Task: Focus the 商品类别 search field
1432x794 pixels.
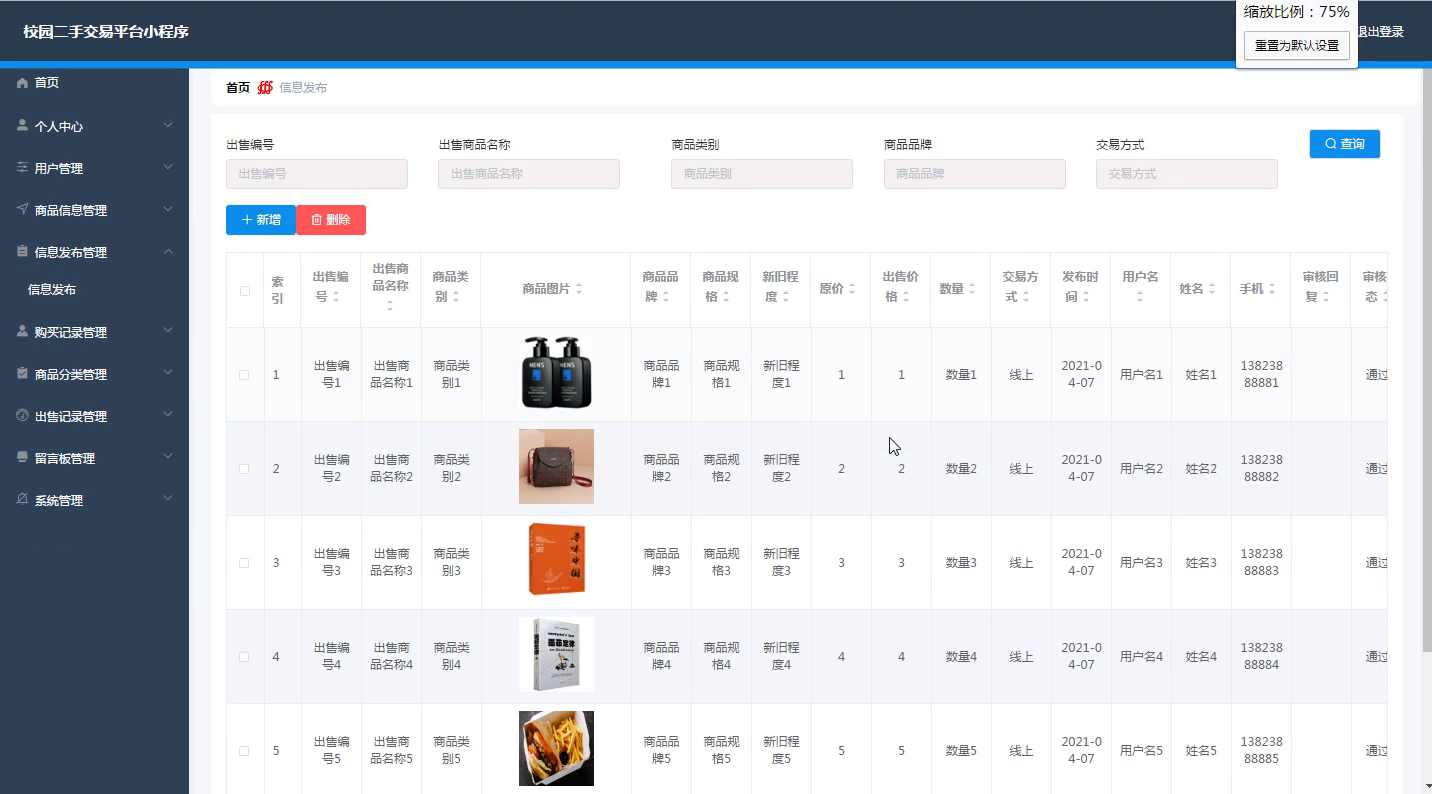Action: tap(762, 174)
